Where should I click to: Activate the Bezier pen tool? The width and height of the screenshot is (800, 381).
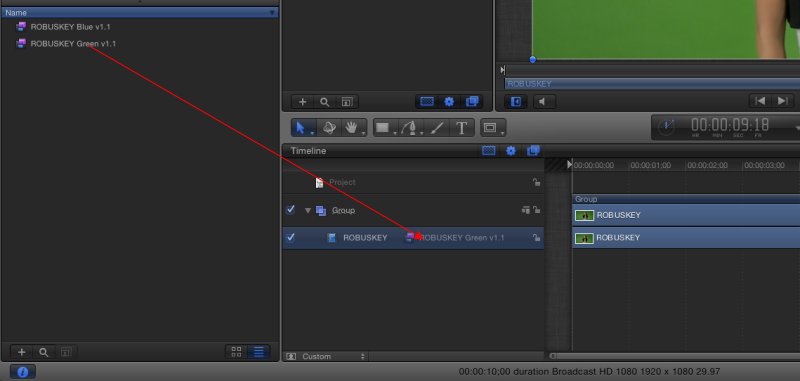click(x=410, y=128)
